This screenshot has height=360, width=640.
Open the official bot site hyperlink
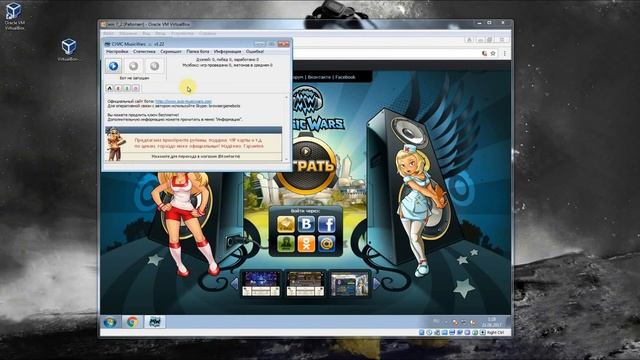[183, 101]
